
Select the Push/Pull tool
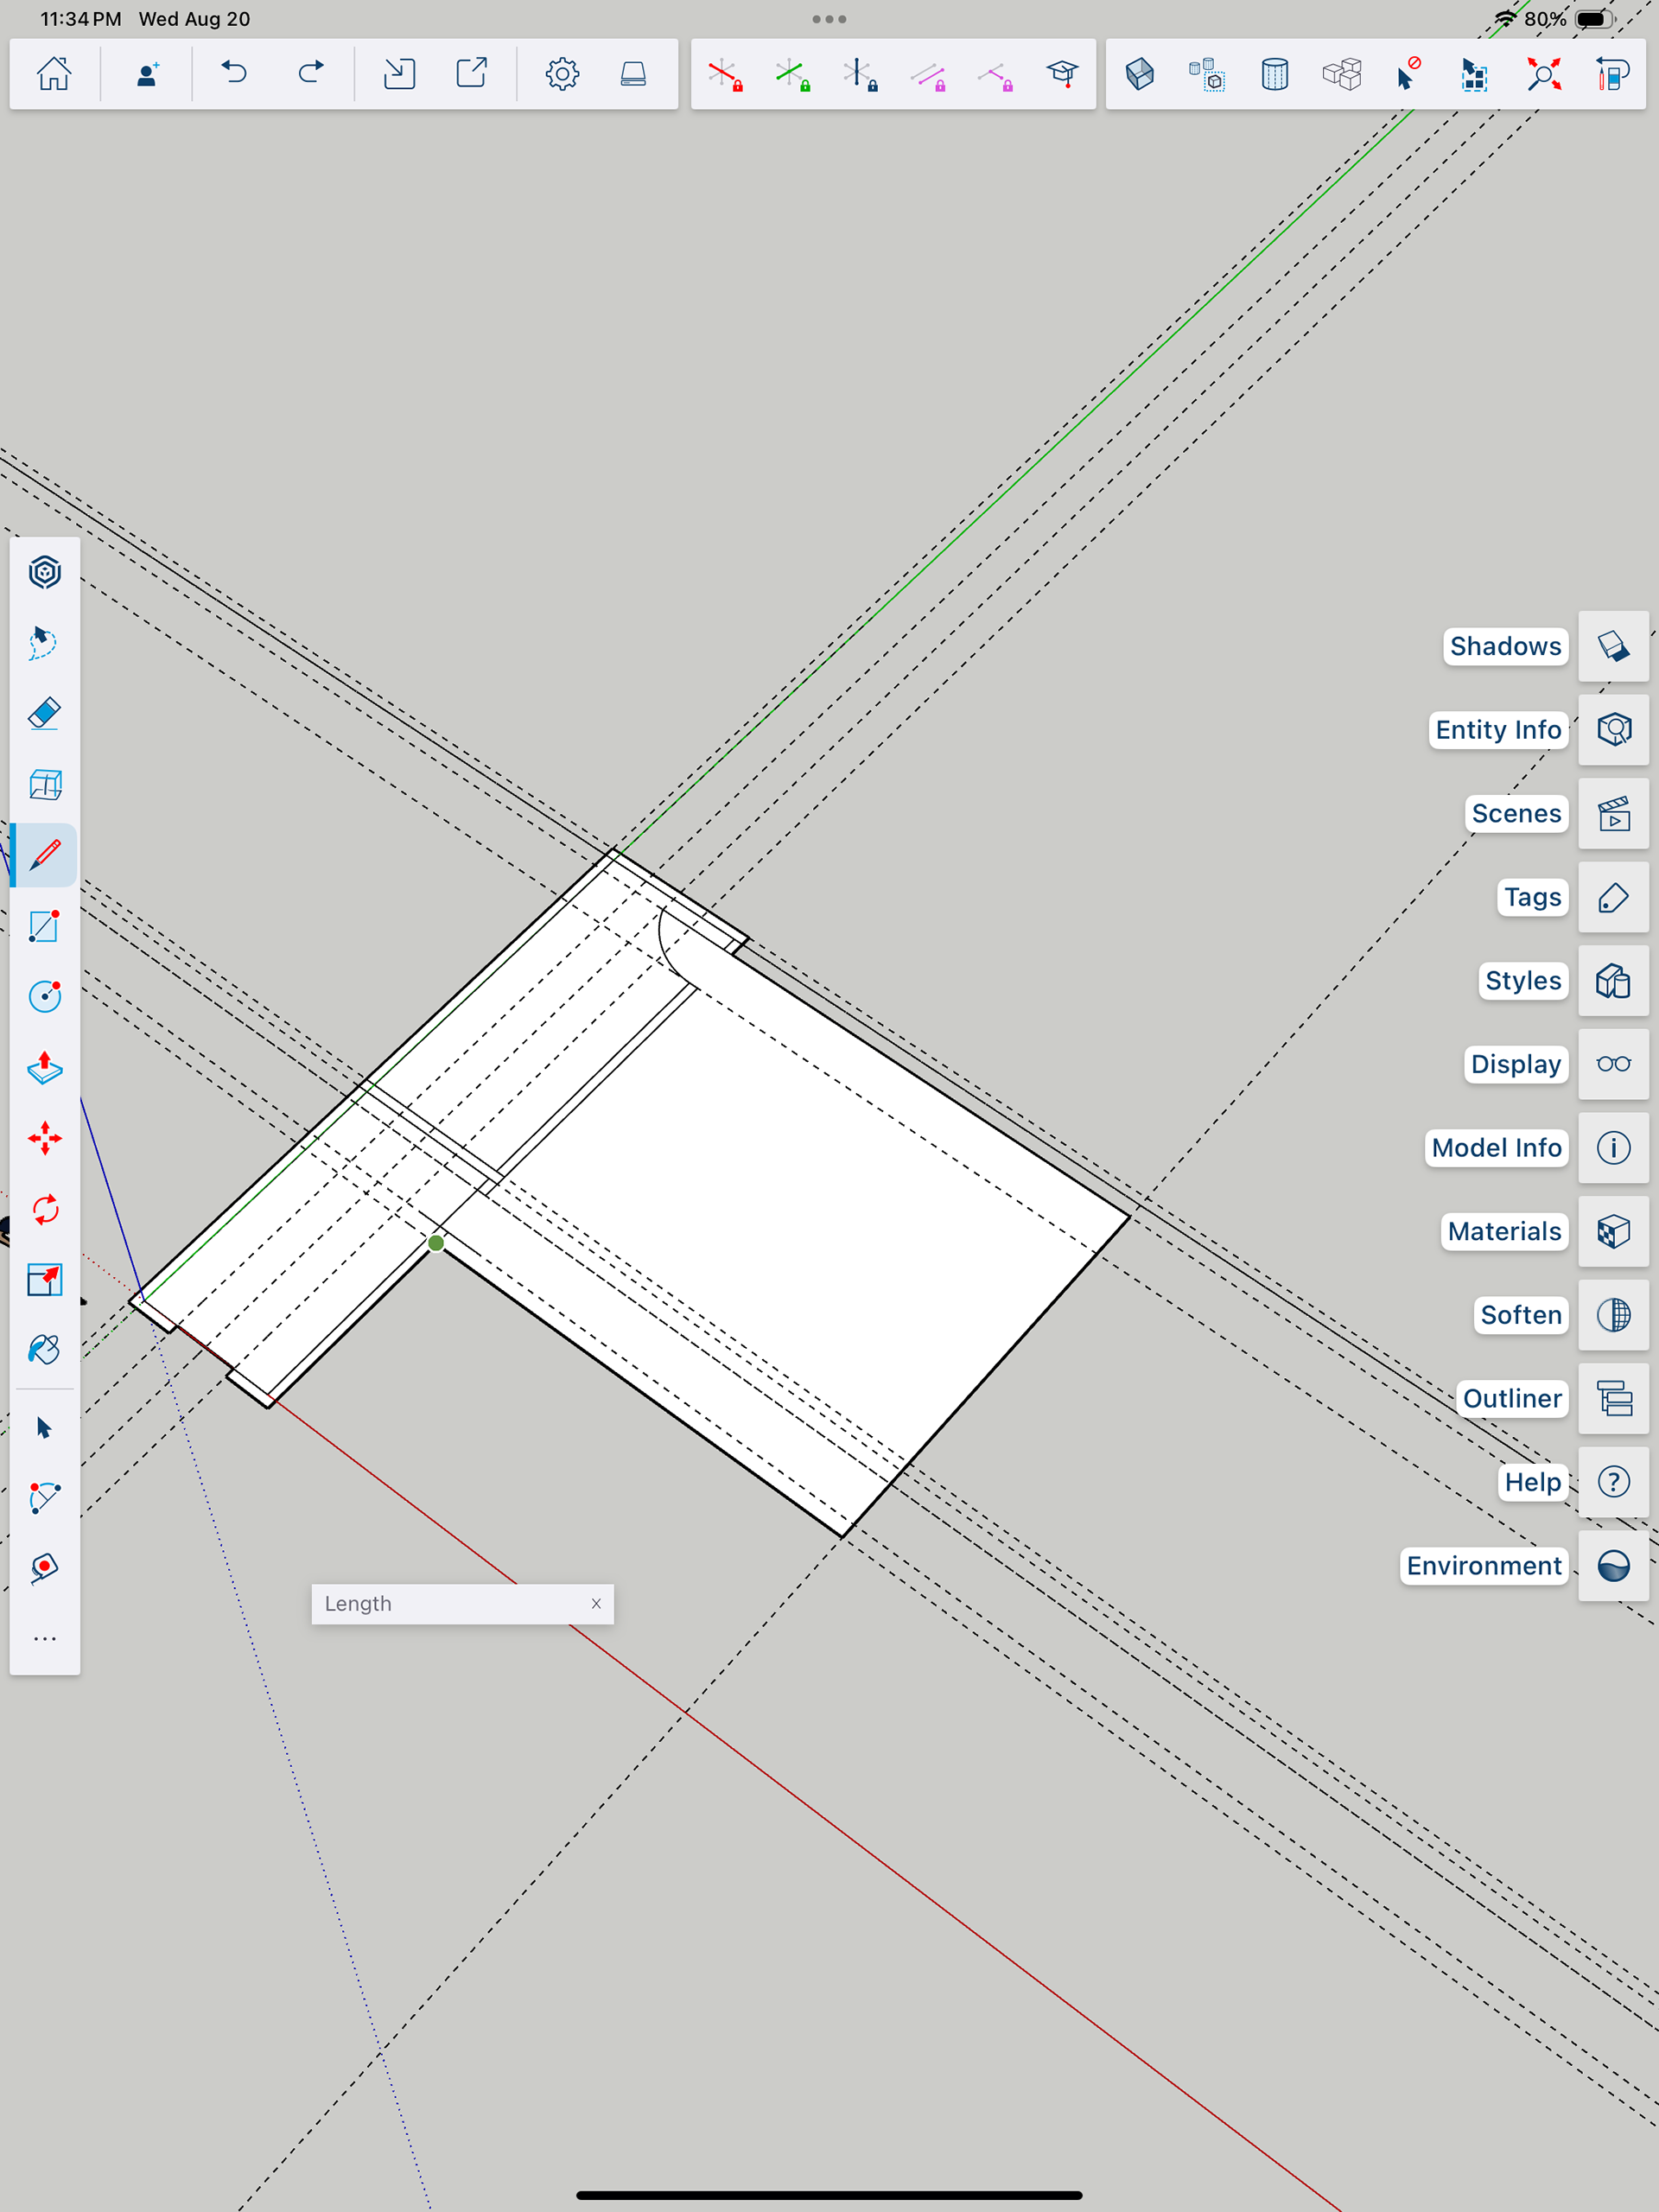[x=44, y=1068]
